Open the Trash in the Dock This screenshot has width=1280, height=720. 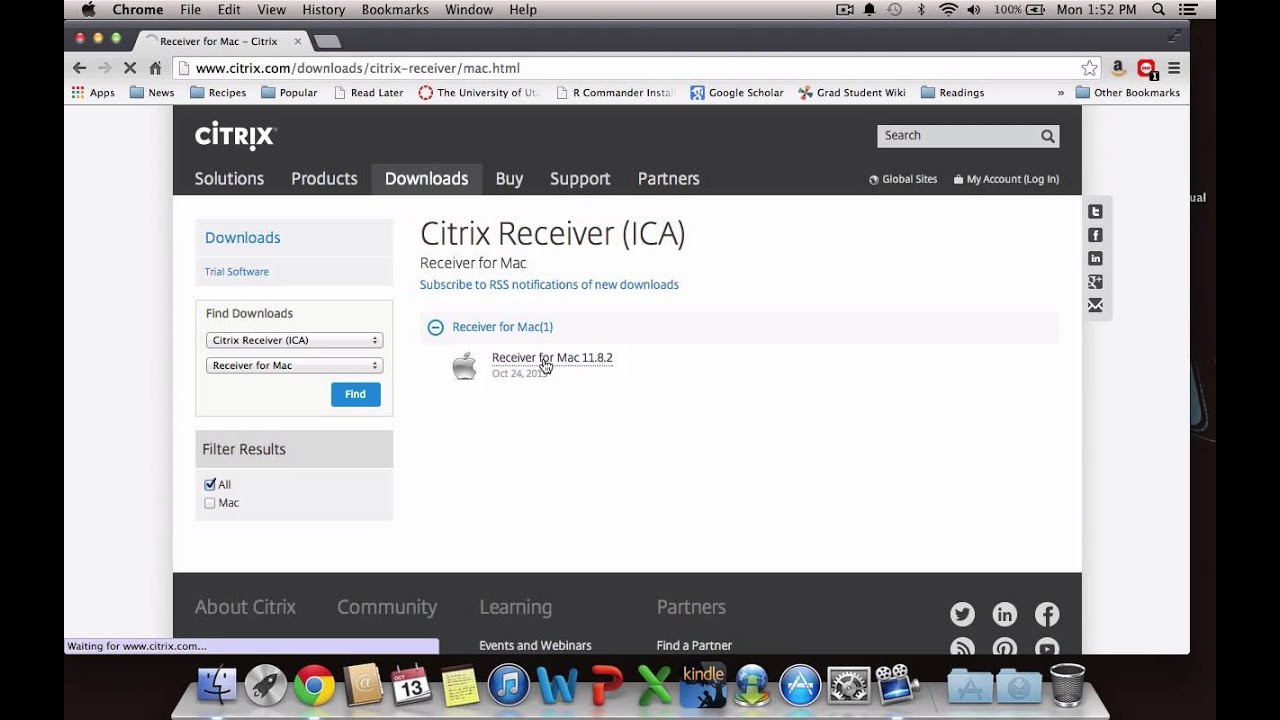pyautogui.click(x=1068, y=685)
